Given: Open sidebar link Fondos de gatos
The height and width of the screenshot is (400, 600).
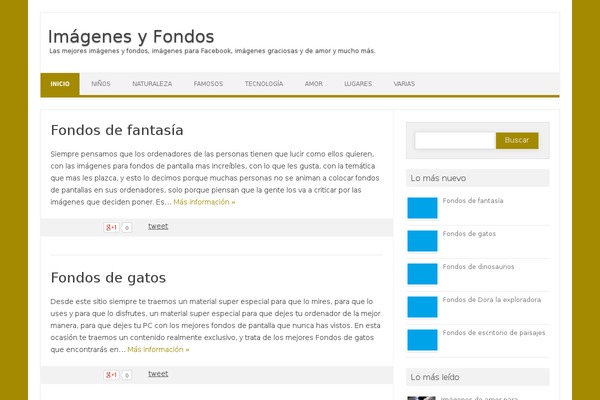Looking at the screenshot, I should (x=469, y=233).
